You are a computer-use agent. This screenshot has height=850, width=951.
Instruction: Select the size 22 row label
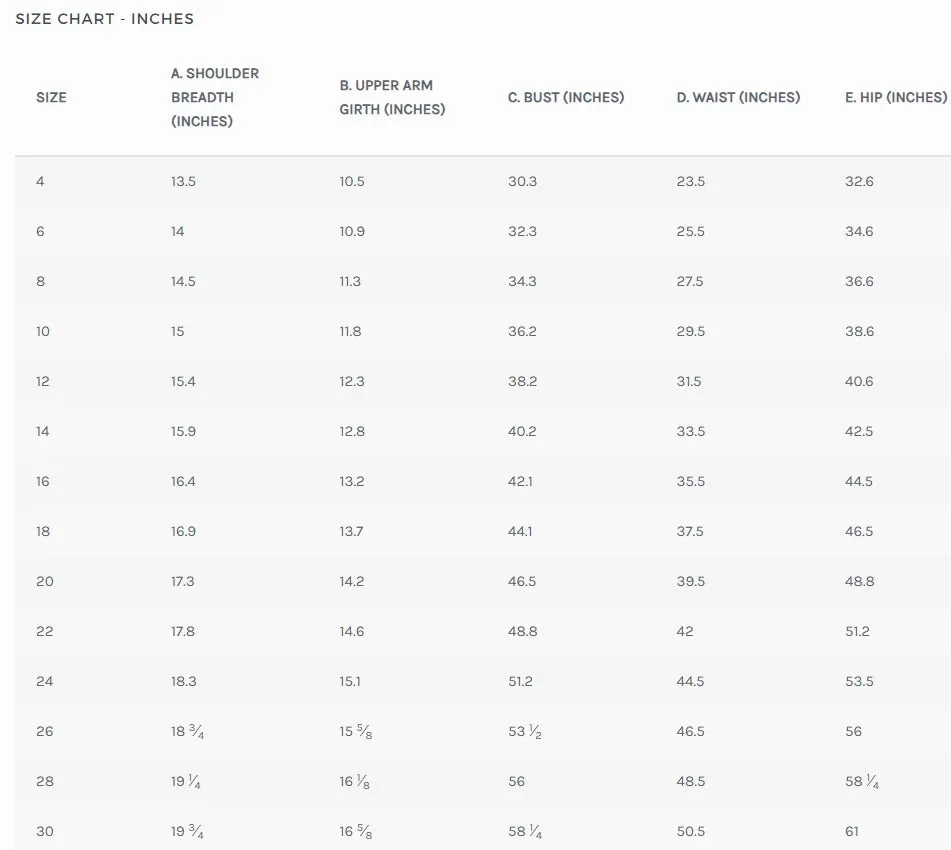pyautogui.click(x=44, y=631)
